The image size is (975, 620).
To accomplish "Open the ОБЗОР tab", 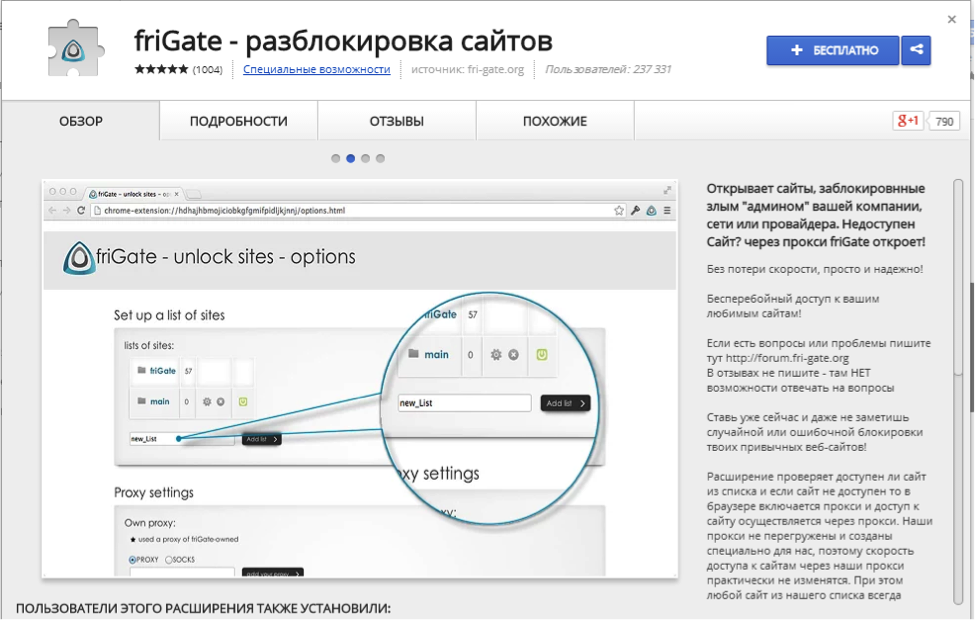I will click(x=81, y=121).
